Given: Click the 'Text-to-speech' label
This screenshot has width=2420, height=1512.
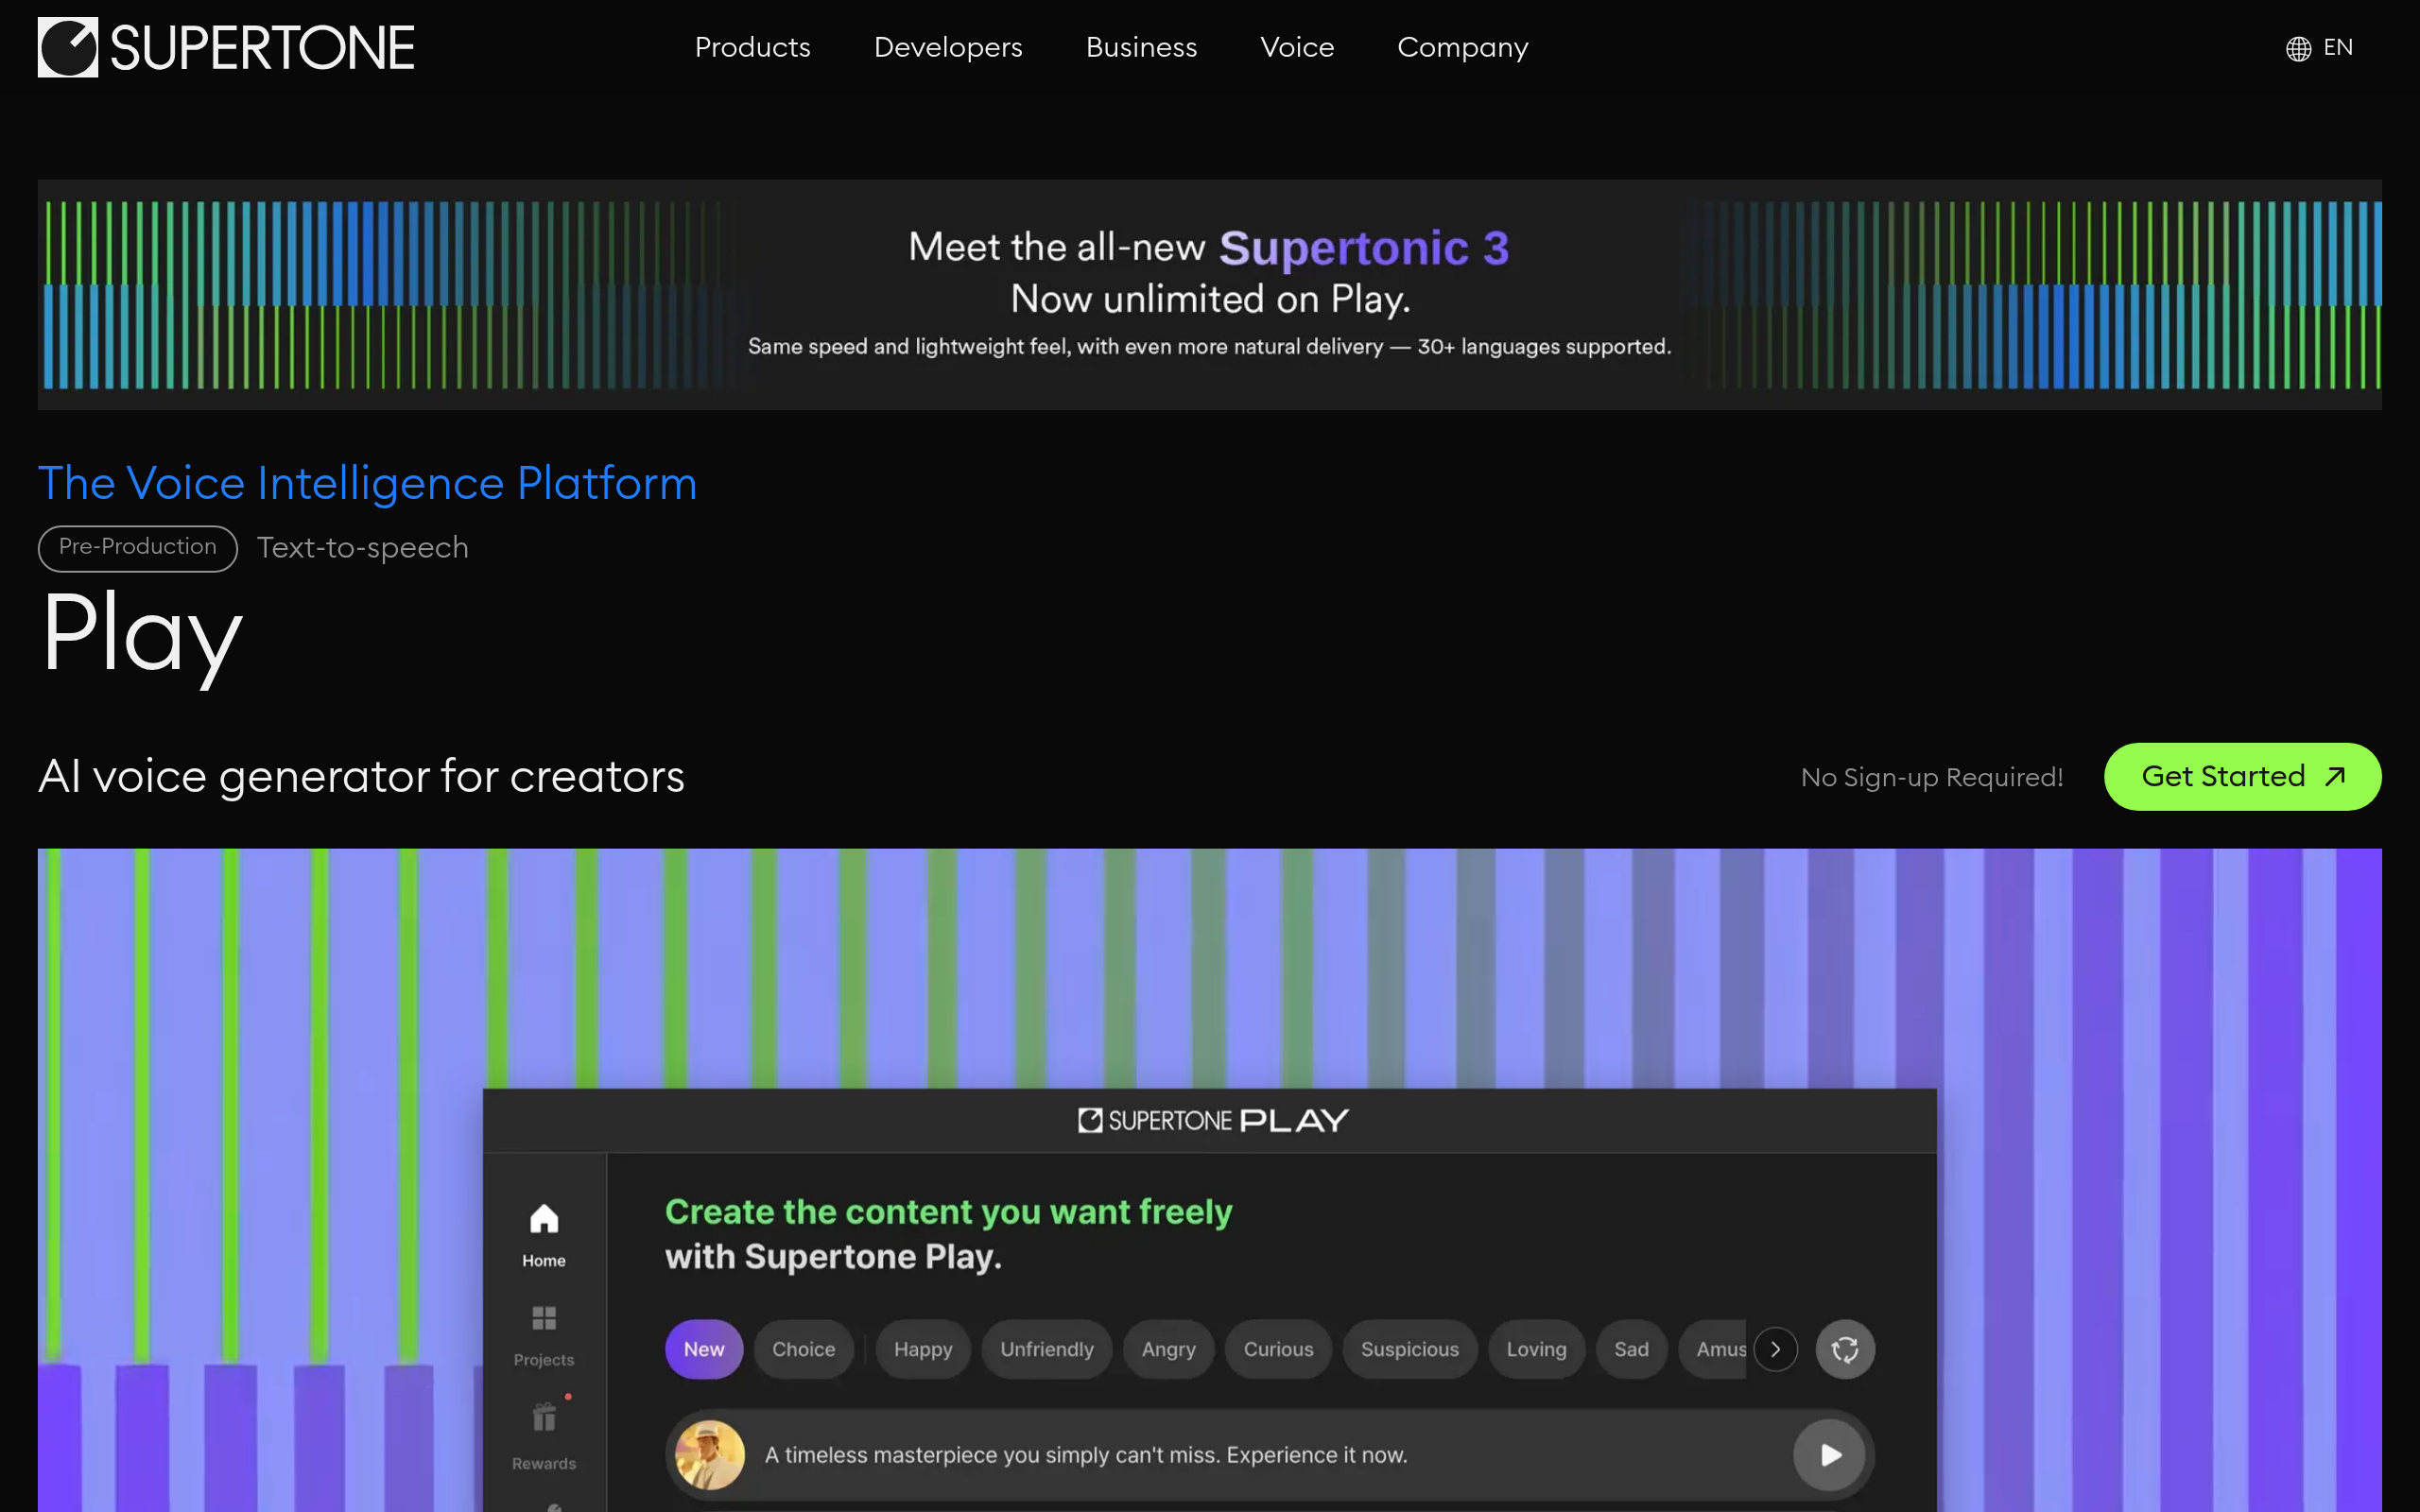Looking at the screenshot, I should pos(363,548).
